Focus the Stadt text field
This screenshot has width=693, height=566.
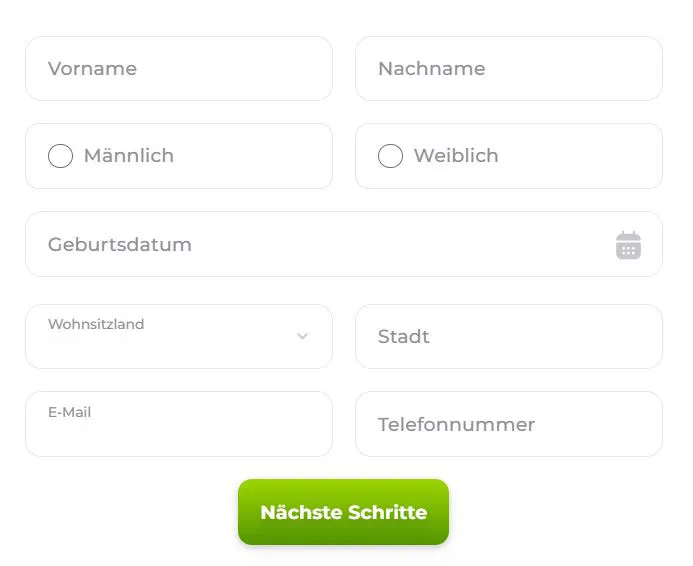[509, 336]
